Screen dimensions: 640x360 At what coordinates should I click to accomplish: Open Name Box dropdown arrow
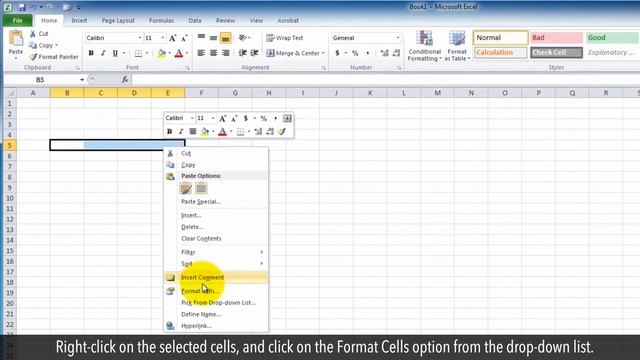pyautogui.click(x=82, y=80)
